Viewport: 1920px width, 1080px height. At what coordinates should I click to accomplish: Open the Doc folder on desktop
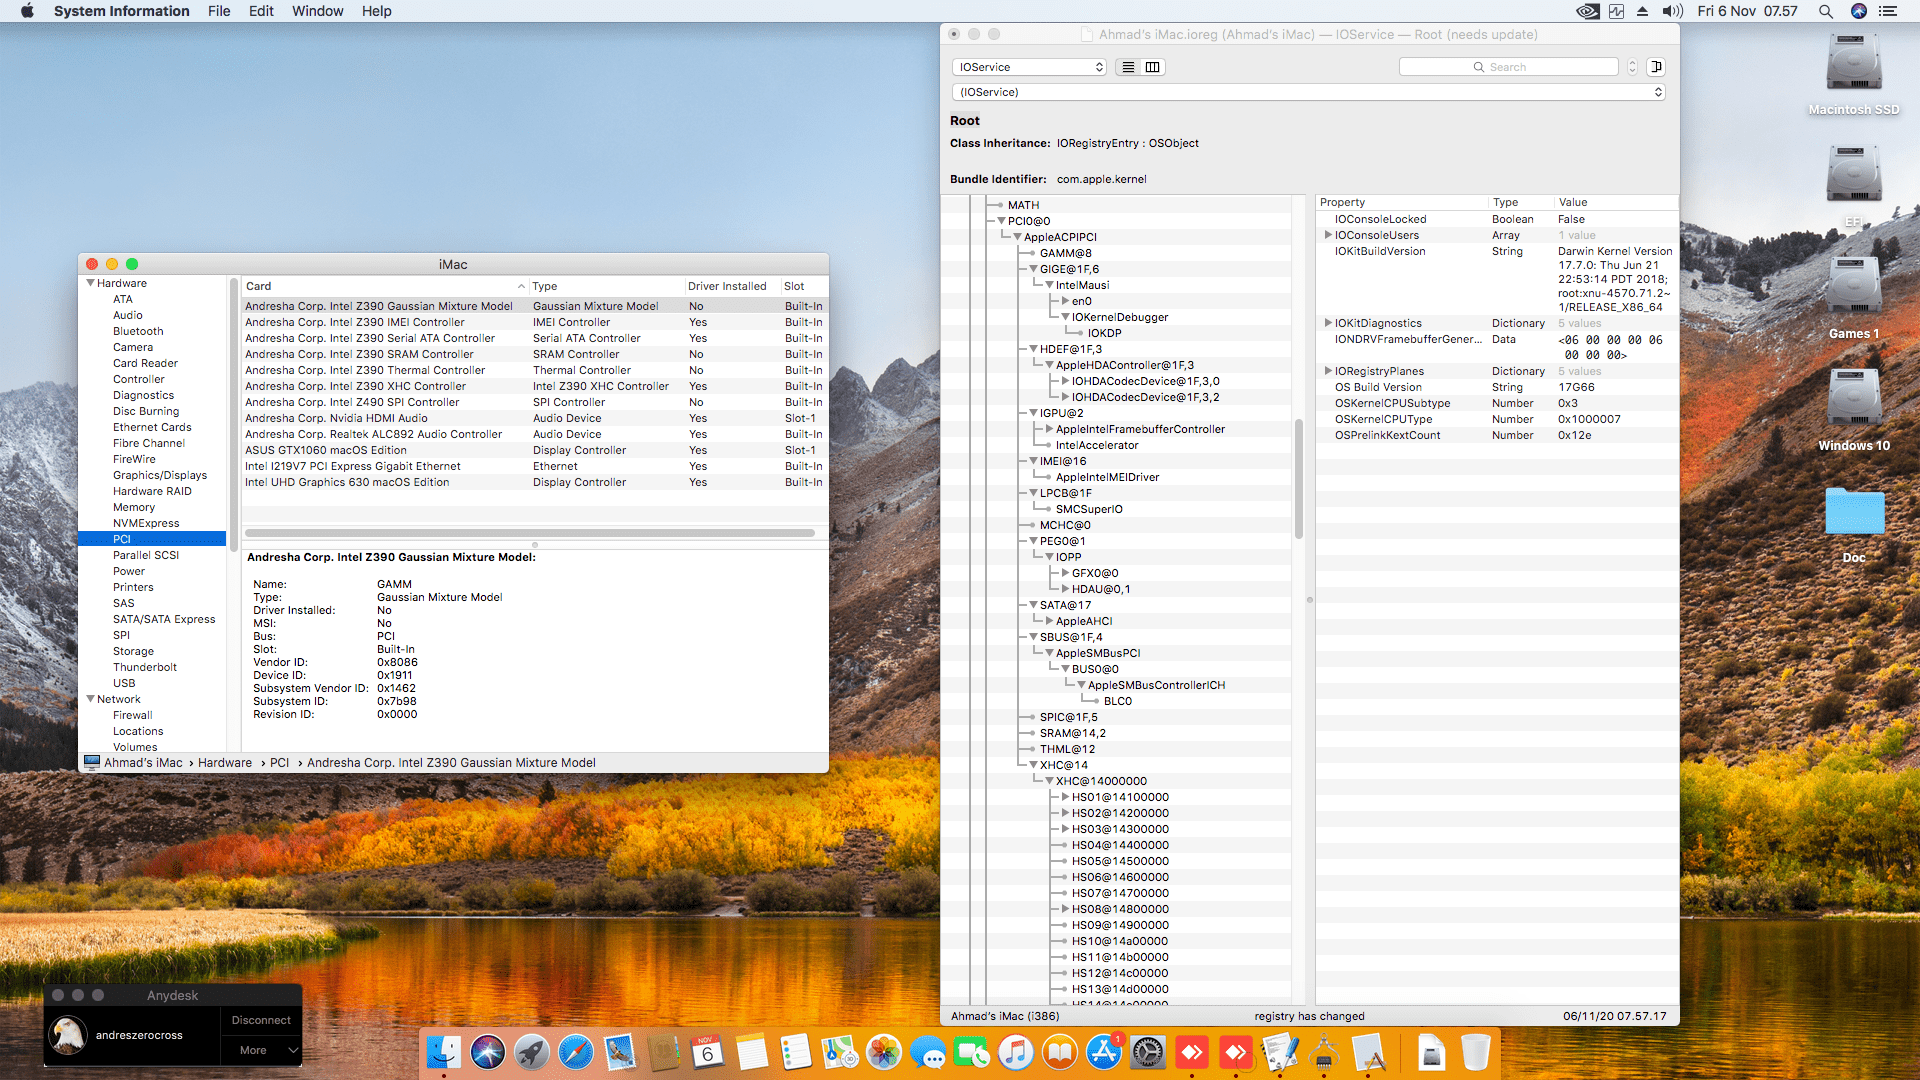click(1853, 512)
